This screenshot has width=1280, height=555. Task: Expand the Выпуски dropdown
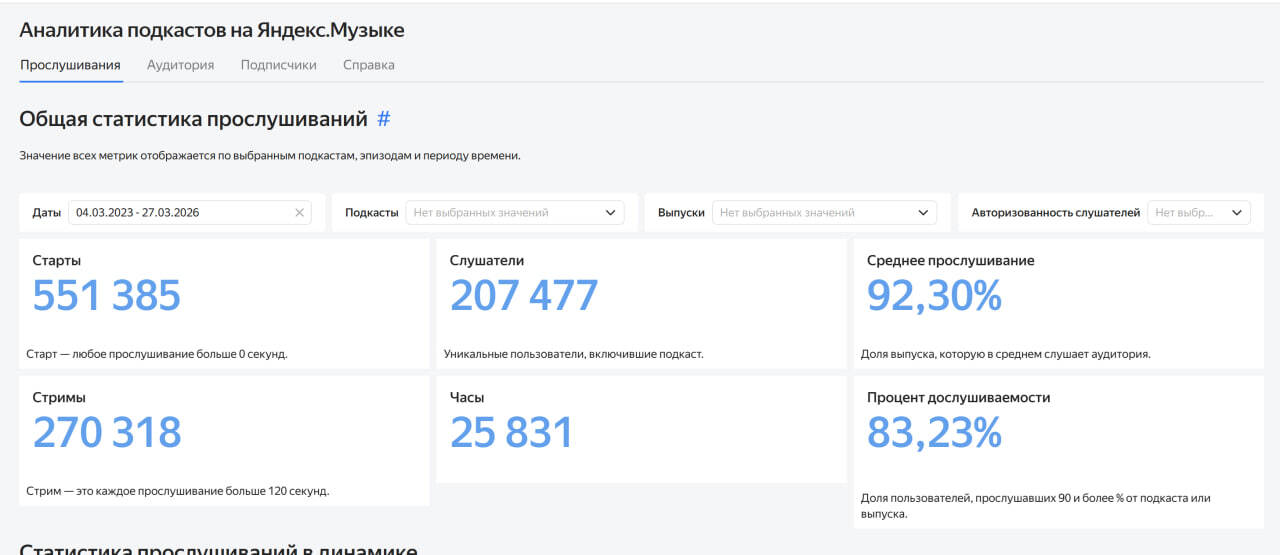pos(824,212)
